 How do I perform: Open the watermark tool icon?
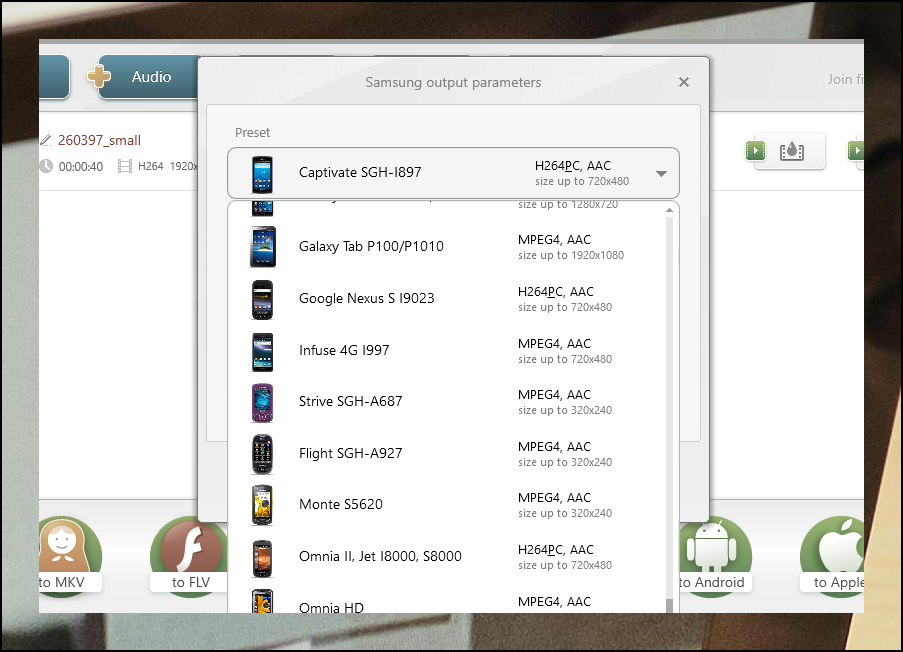[791, 151]
